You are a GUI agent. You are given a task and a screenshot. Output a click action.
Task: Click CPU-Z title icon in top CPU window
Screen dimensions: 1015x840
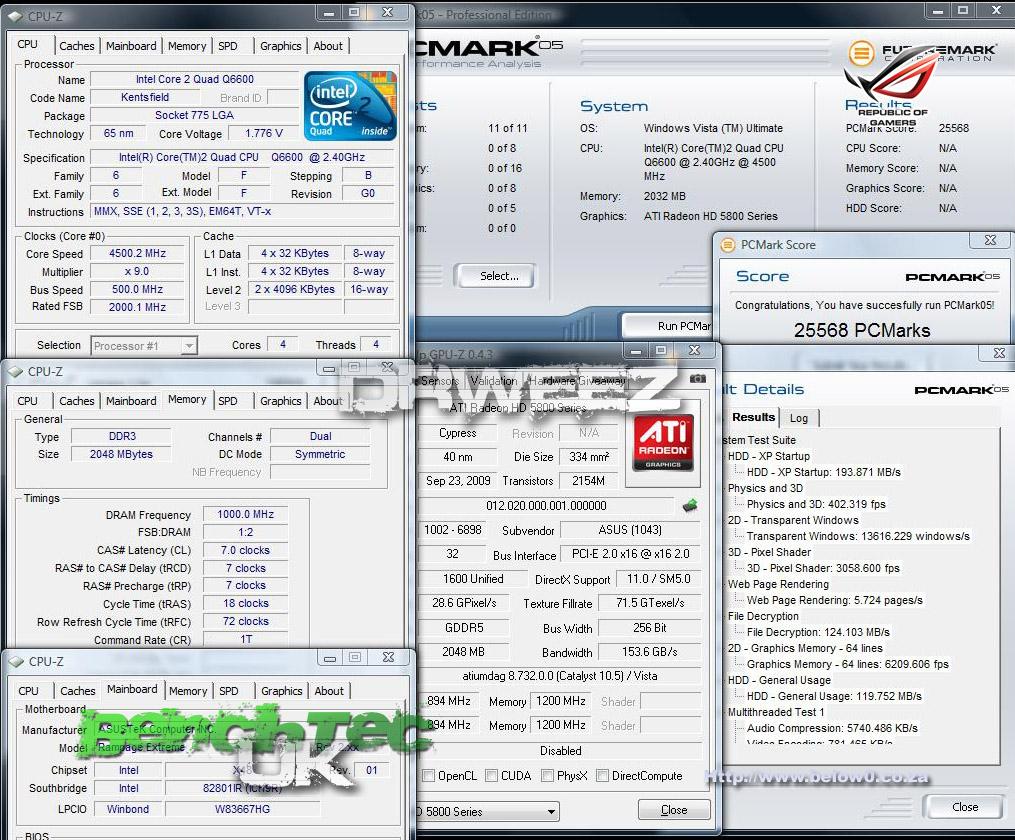tap(15, 16)
